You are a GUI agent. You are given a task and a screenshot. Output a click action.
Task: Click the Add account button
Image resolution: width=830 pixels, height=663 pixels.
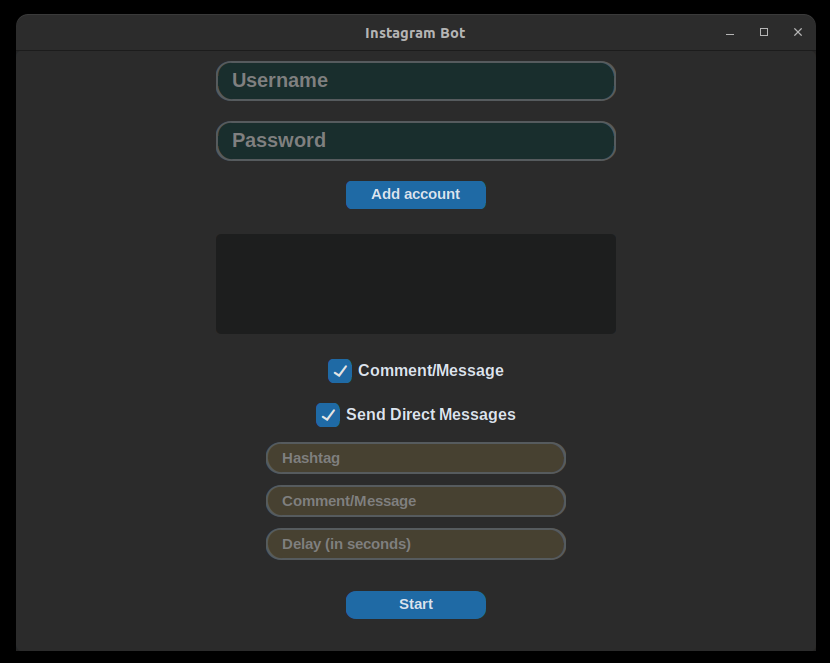(x=416, y=195)
